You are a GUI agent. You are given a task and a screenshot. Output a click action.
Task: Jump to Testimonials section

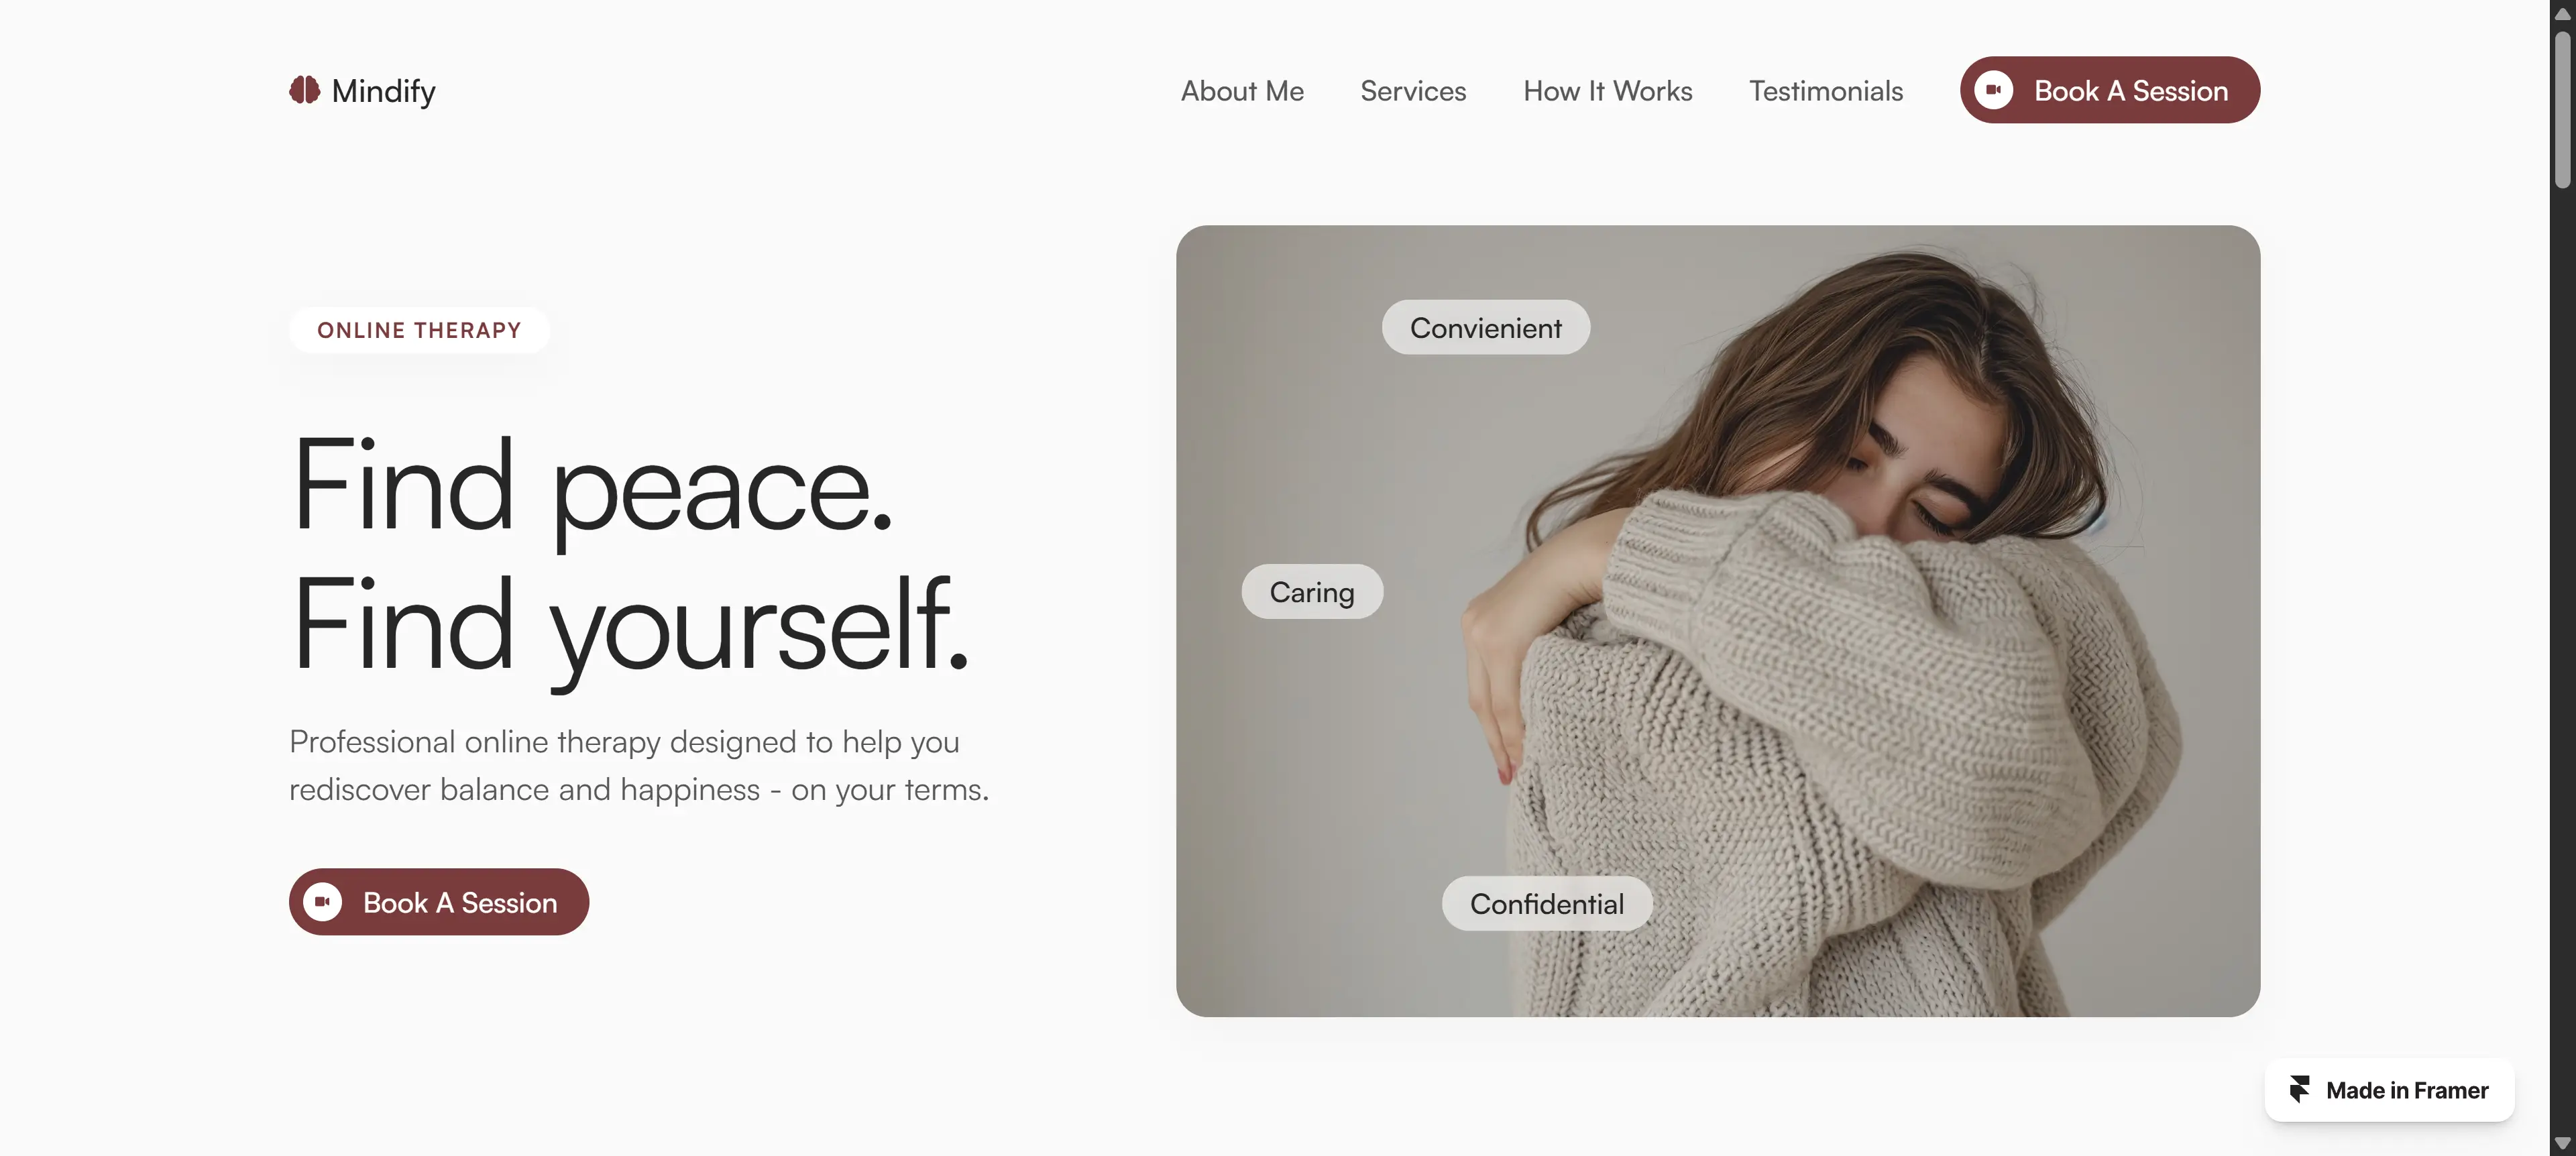tap(1825, 91)
